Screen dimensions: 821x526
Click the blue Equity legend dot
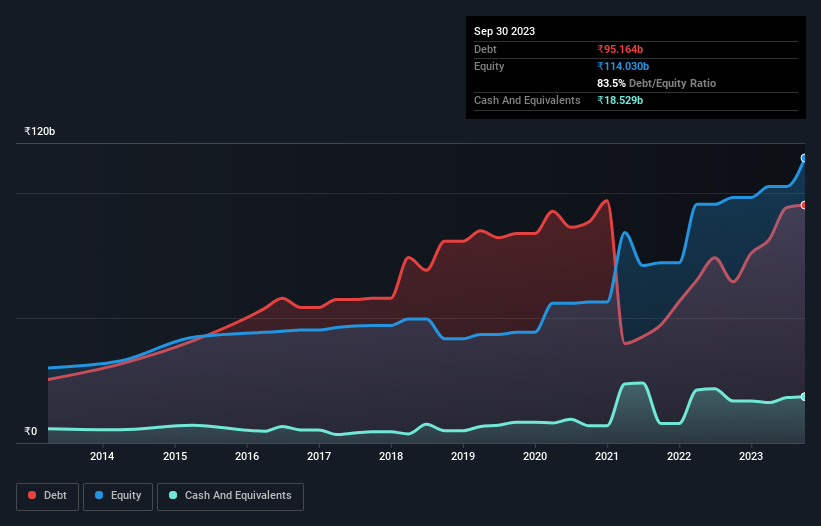(99, 495)
